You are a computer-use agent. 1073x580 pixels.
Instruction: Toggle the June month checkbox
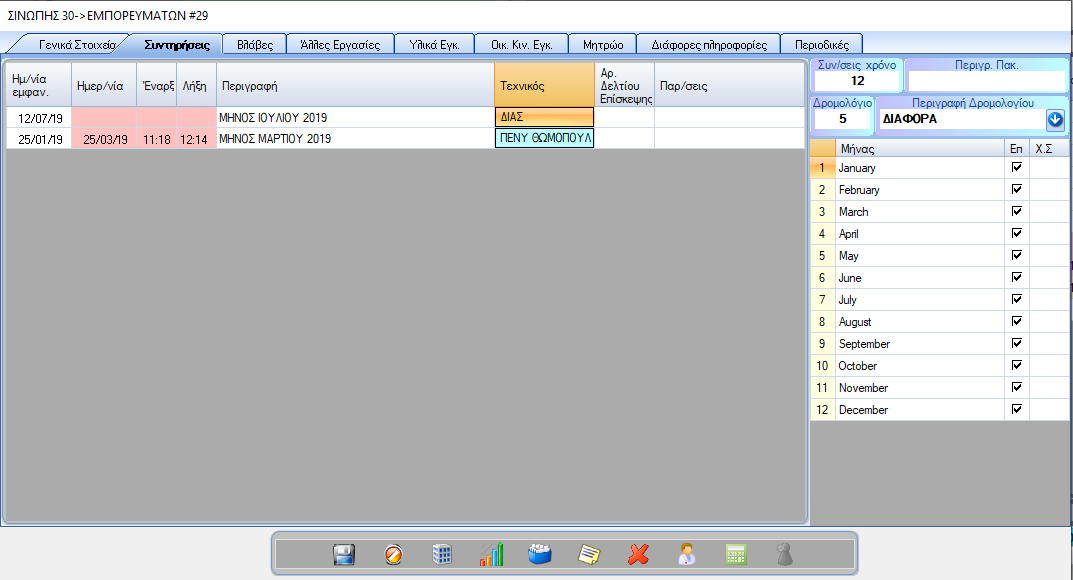(1017, 277)
